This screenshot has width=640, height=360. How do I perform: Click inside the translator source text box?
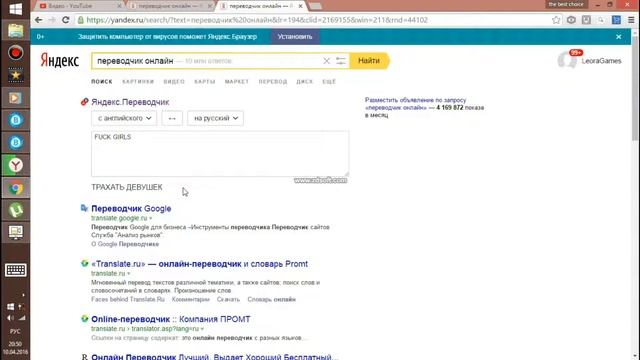[220, 154]
